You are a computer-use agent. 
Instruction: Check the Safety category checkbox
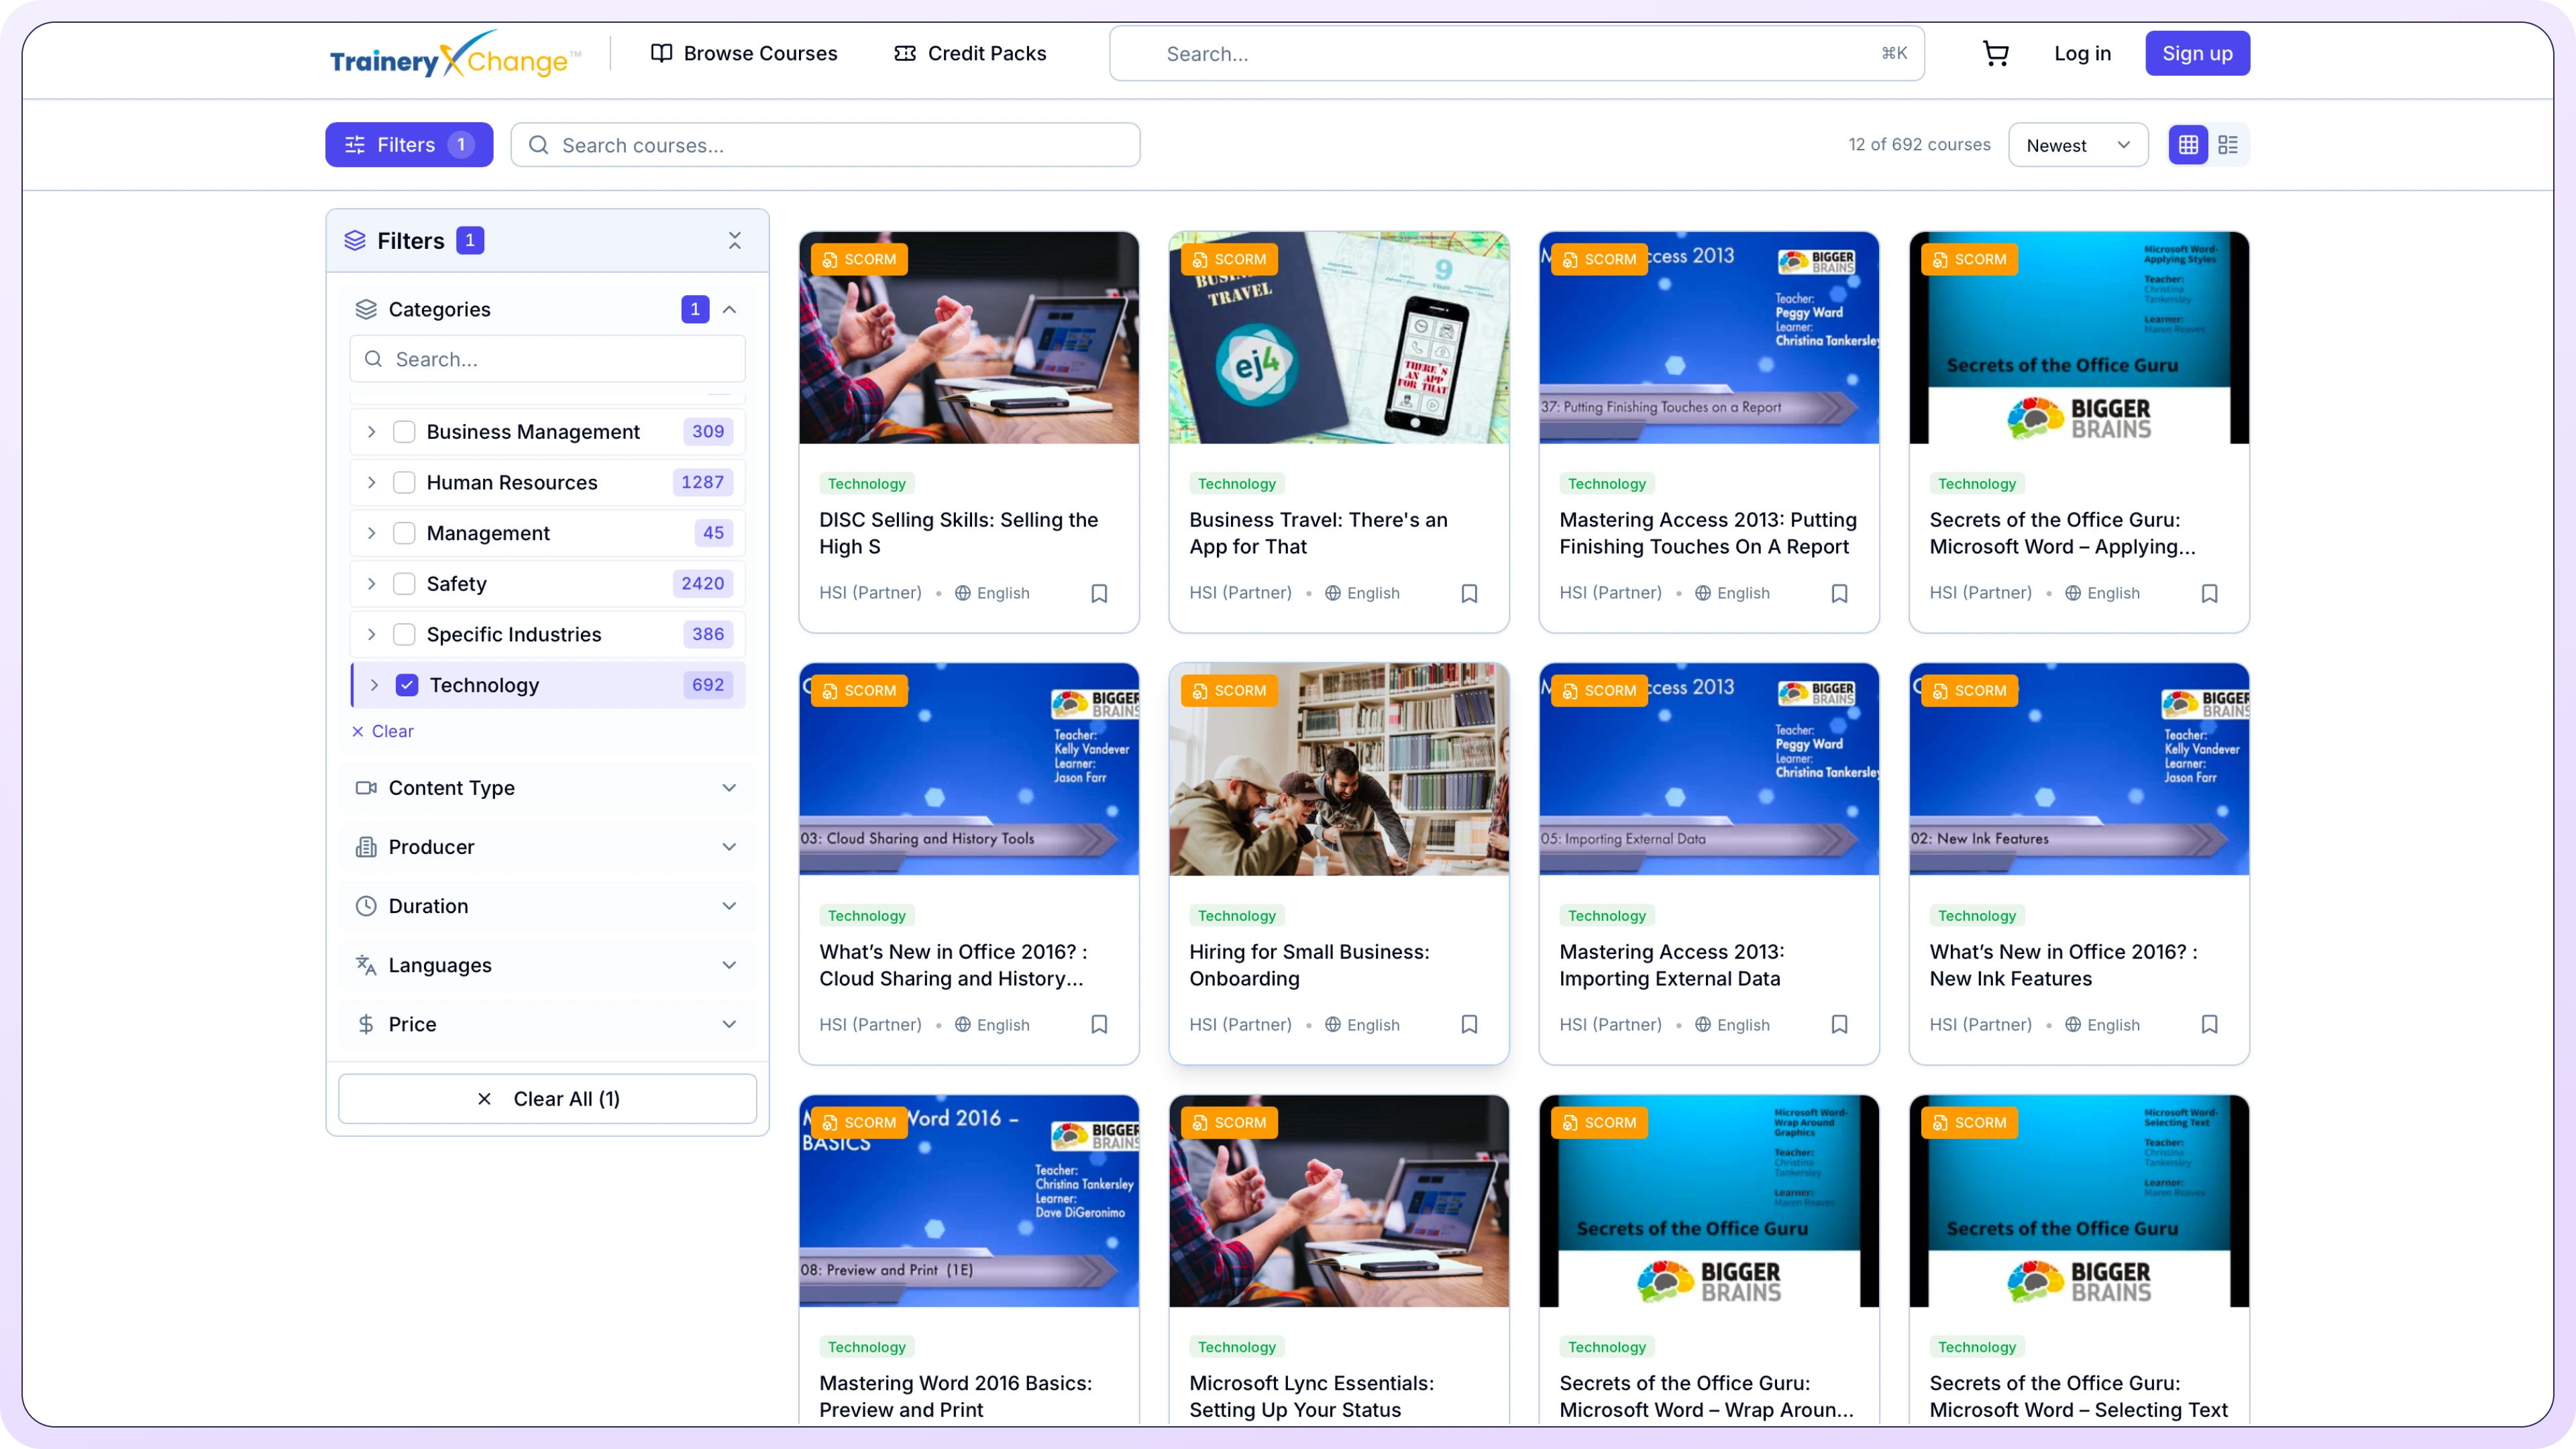pos(404,584)
